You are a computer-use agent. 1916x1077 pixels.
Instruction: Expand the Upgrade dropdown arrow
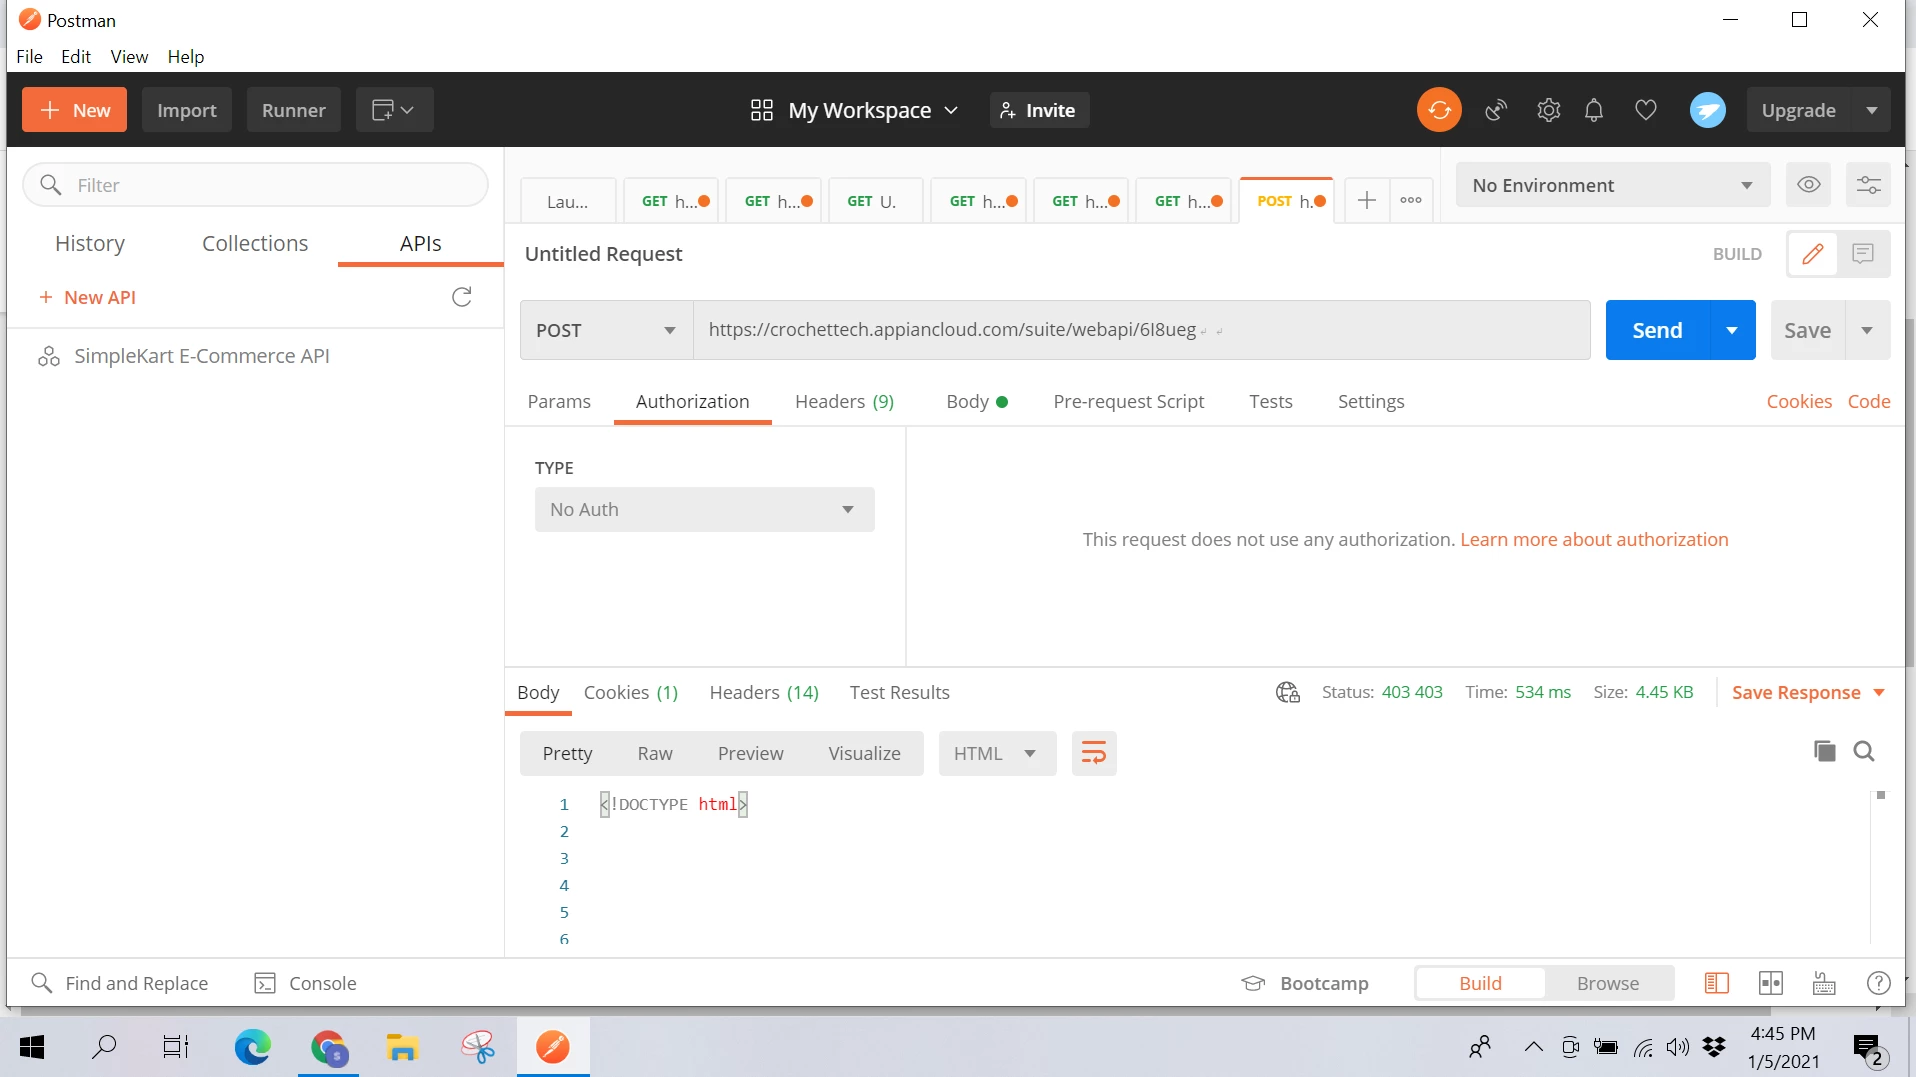pyautogui.click(x=1871, y=110)
